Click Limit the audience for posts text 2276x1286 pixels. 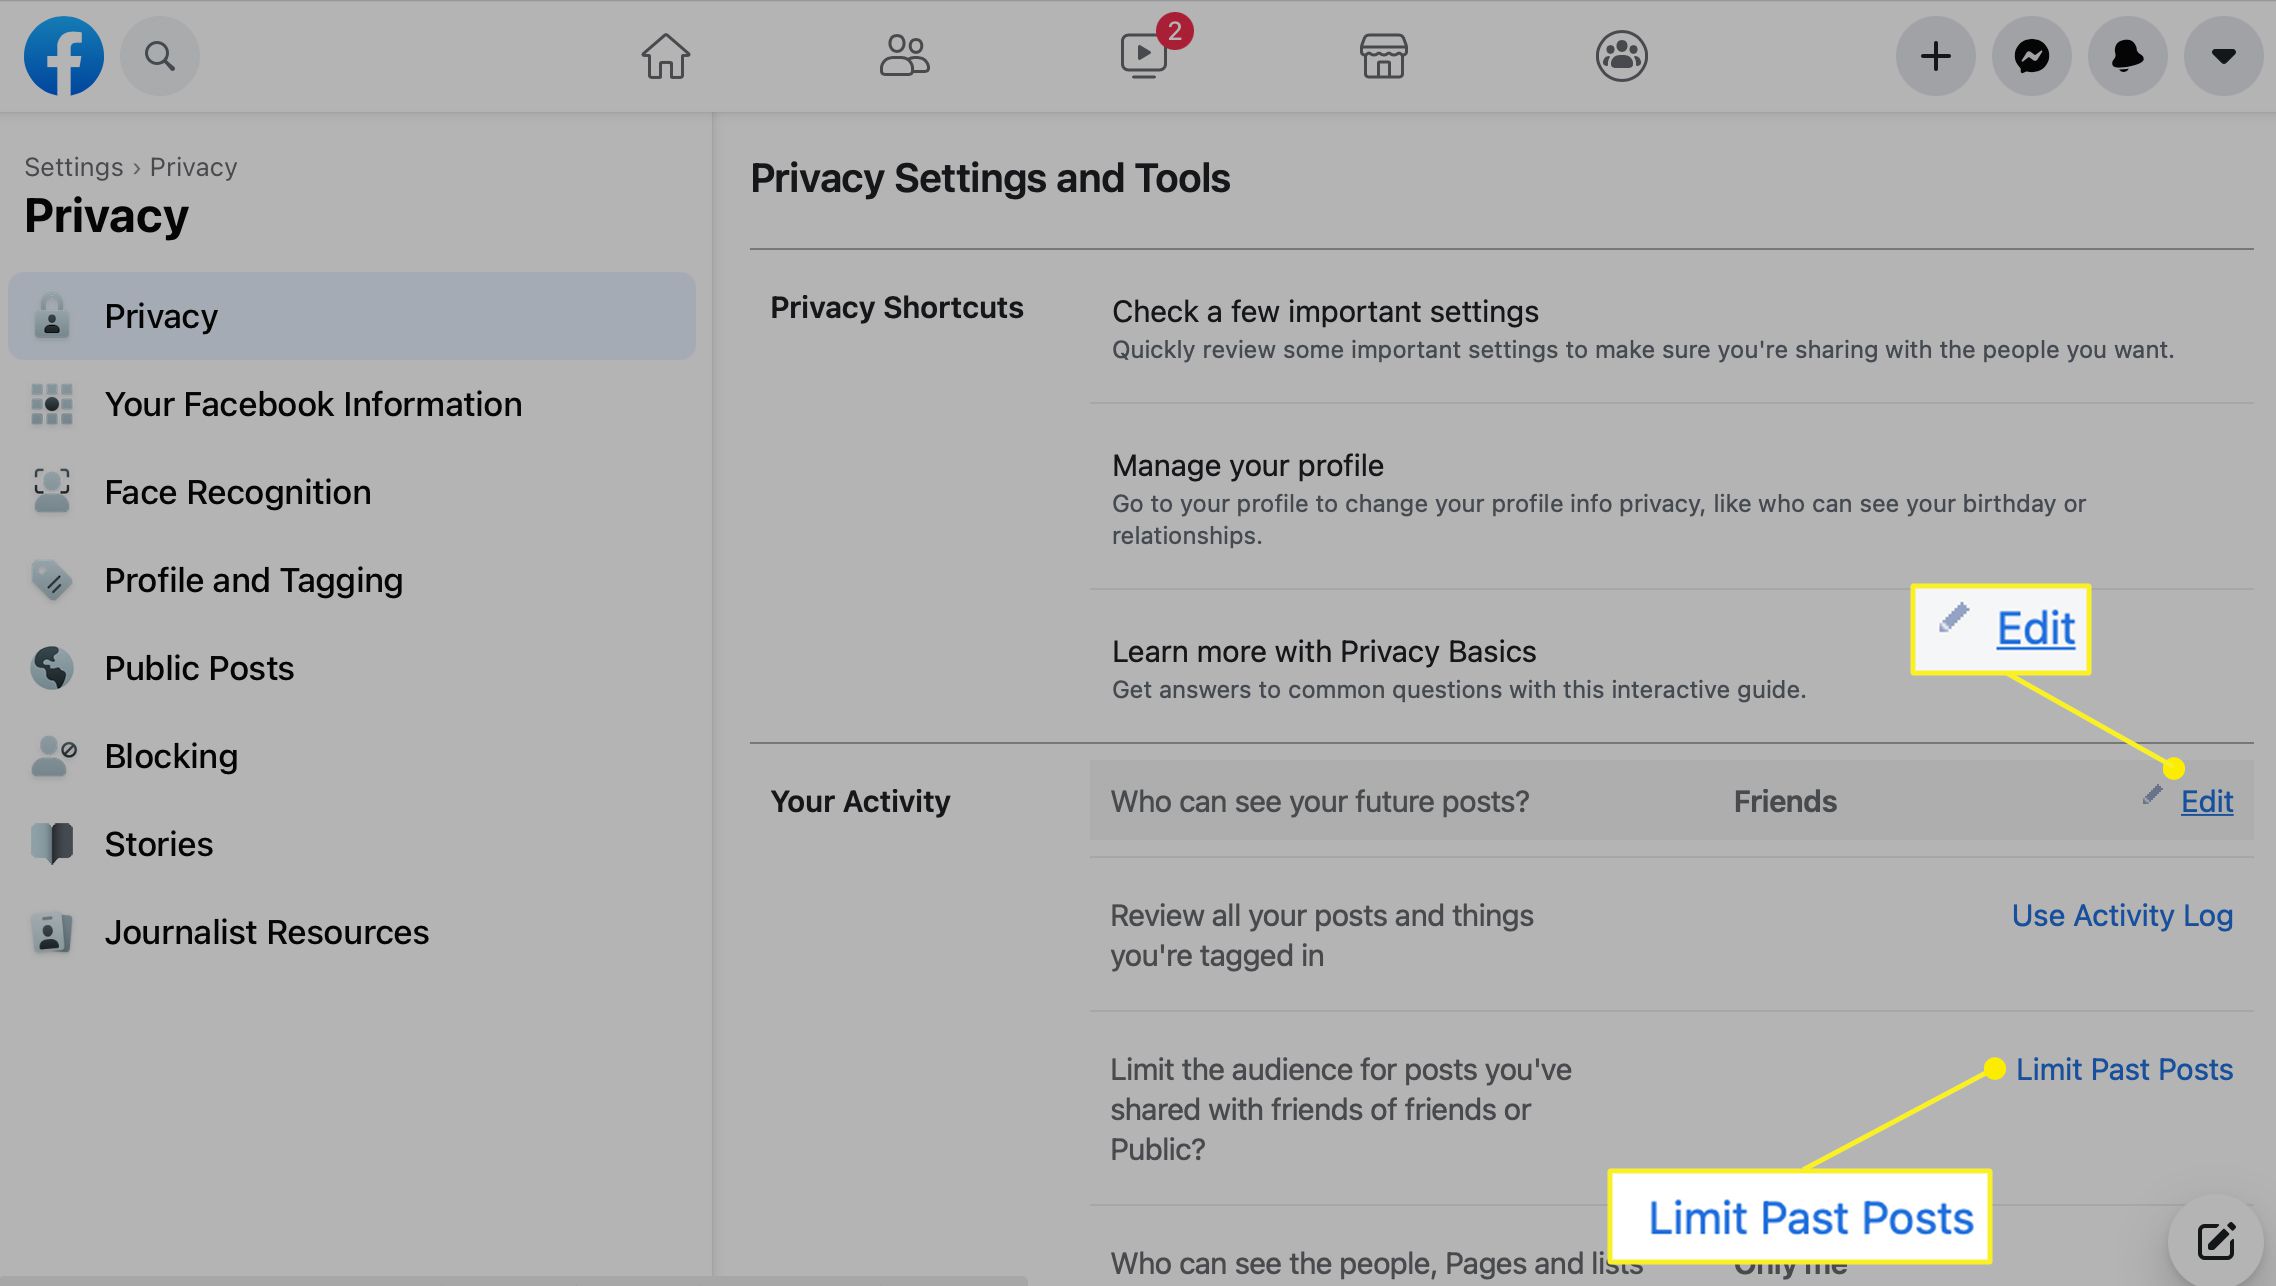tap(1341, 1109)
